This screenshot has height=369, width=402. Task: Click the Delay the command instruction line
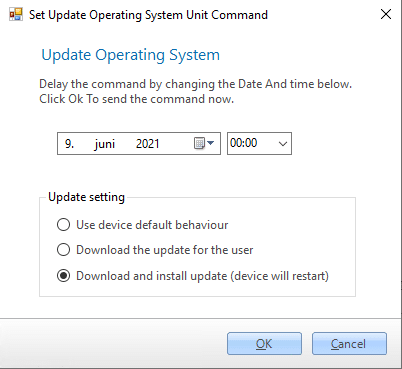click(x=196, y=84)
